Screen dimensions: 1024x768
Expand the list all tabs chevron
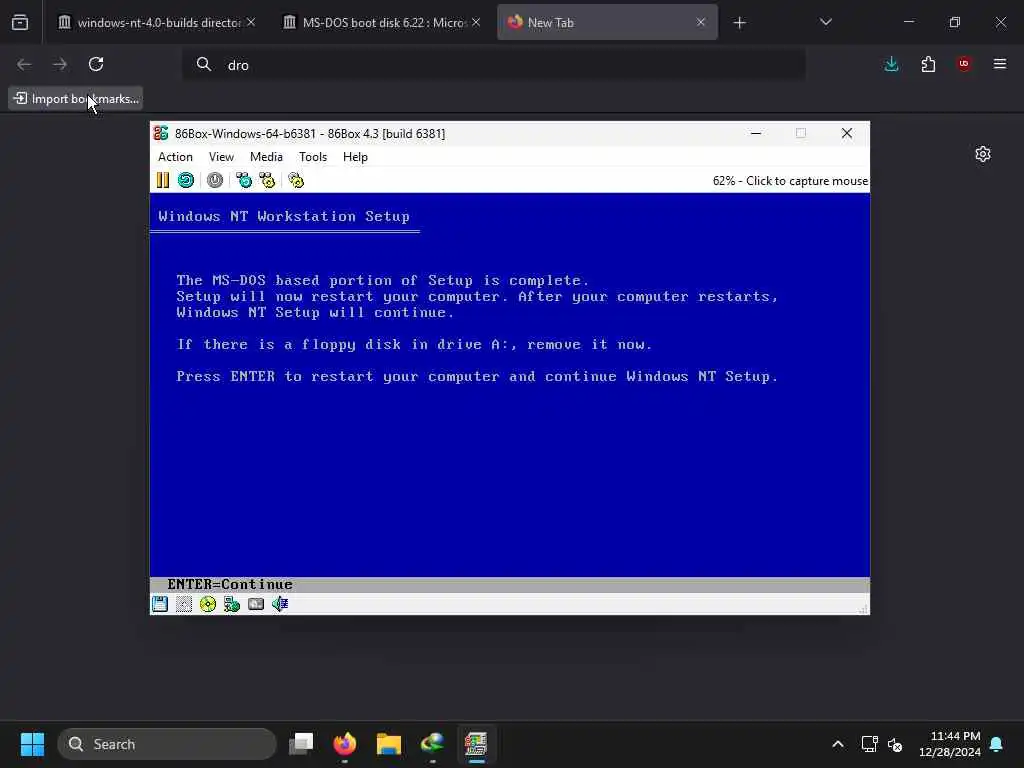(x=825, y=22)
